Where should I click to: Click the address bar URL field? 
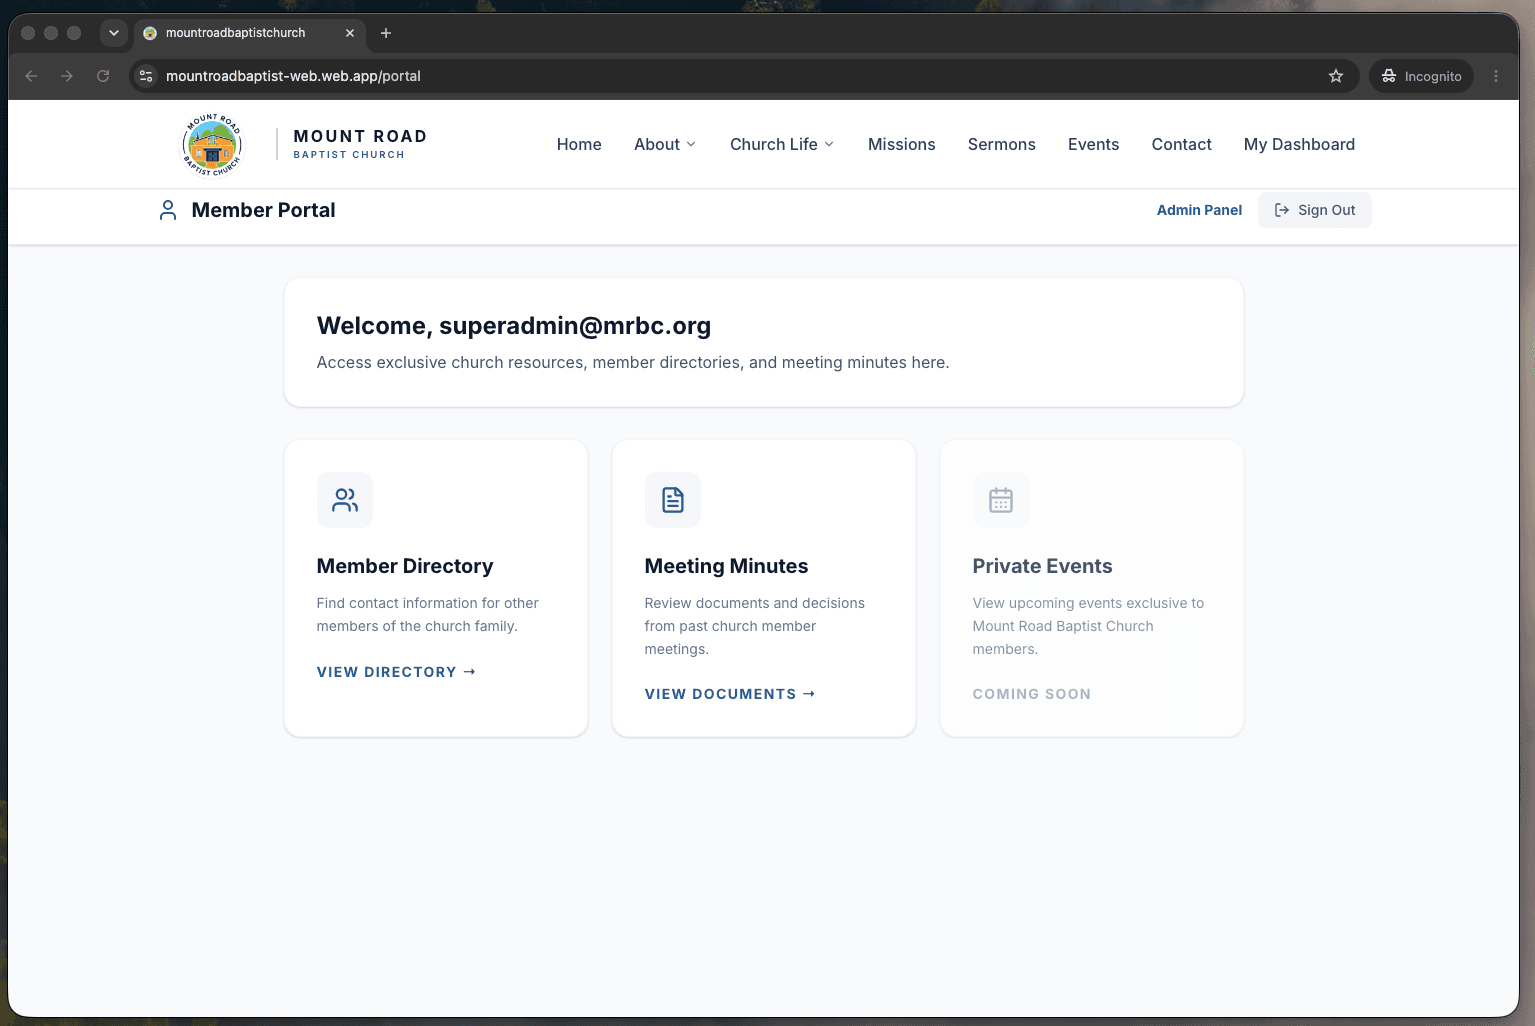click(x=740, y=76)
